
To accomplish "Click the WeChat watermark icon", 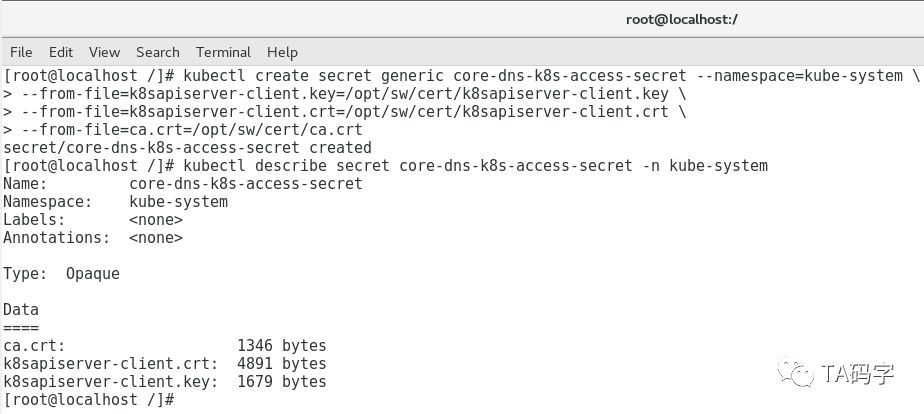I will tap(796, 373).
